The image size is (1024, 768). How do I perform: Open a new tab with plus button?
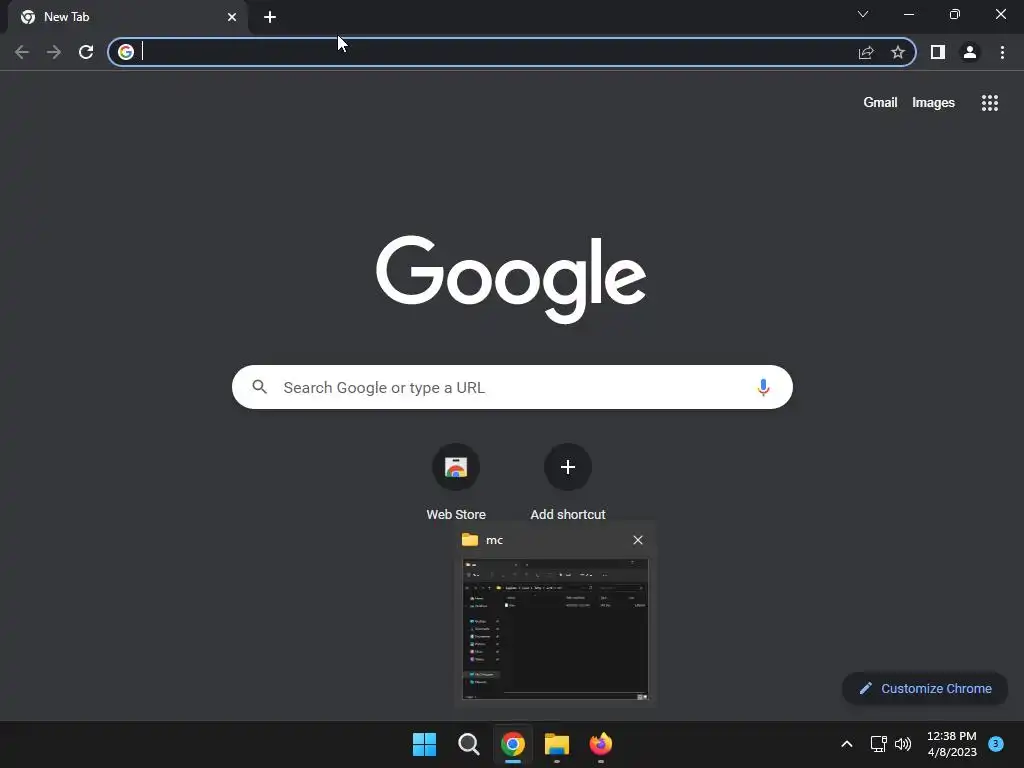[x=270, y=17]
